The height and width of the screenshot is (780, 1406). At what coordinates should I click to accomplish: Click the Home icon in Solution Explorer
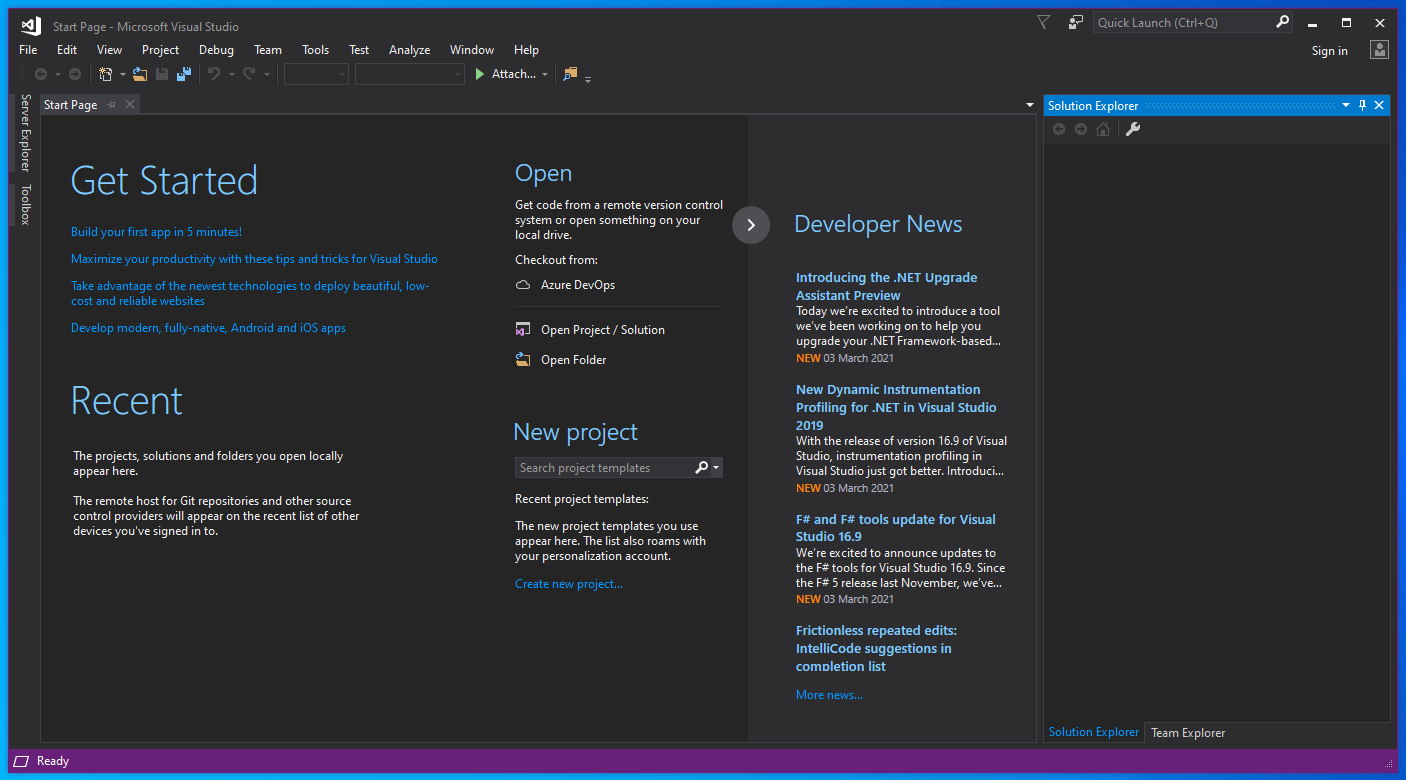1103,128
